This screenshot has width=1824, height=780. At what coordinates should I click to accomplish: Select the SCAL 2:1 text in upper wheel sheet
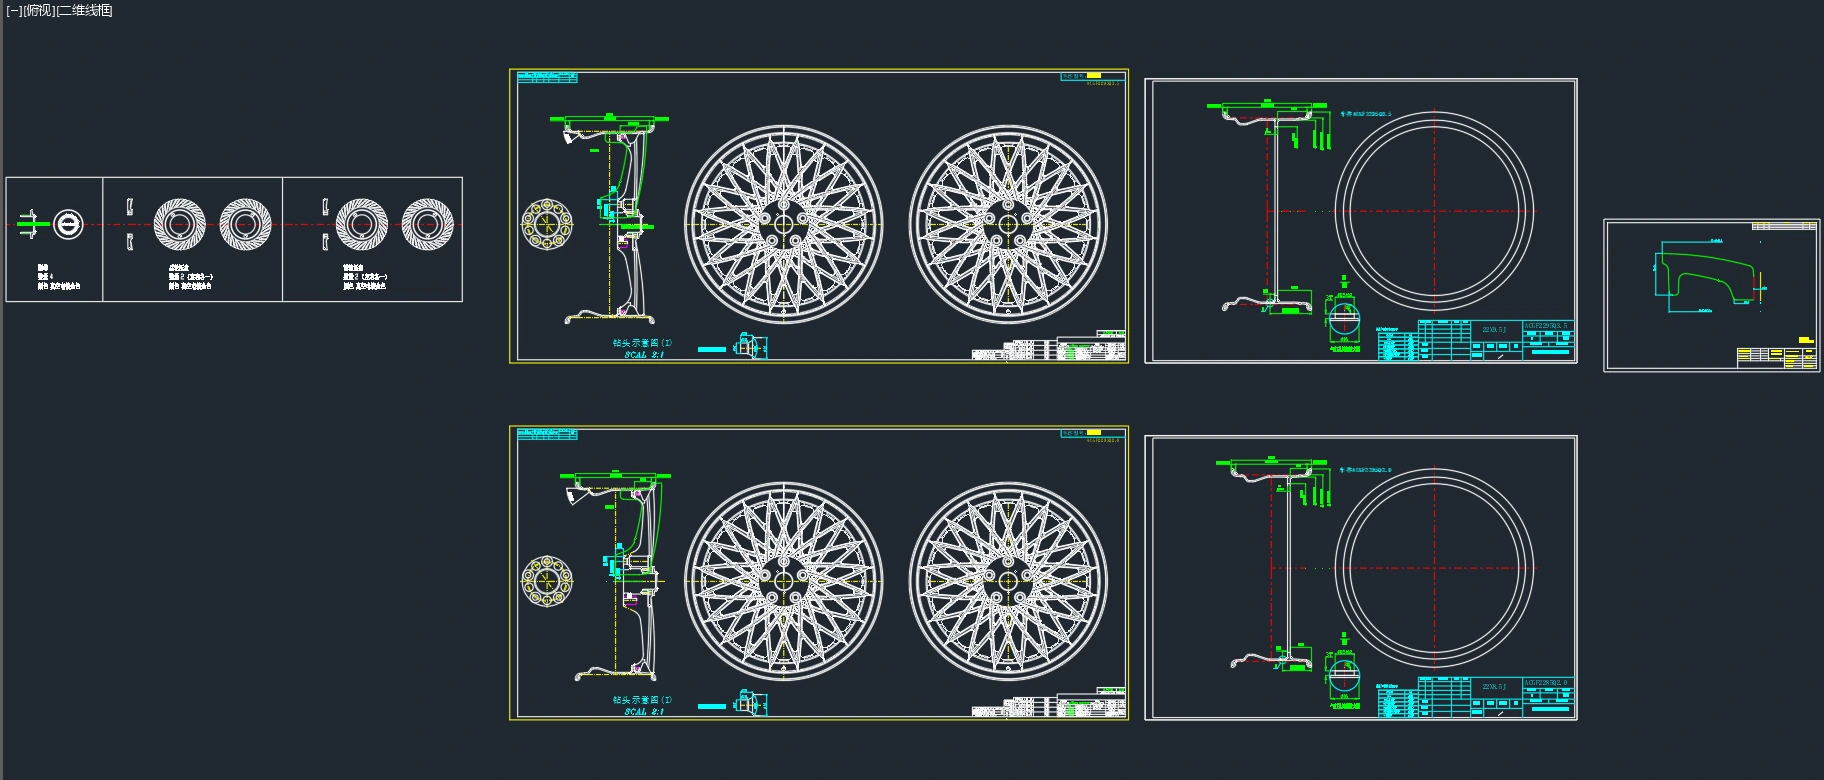point(644,354)
